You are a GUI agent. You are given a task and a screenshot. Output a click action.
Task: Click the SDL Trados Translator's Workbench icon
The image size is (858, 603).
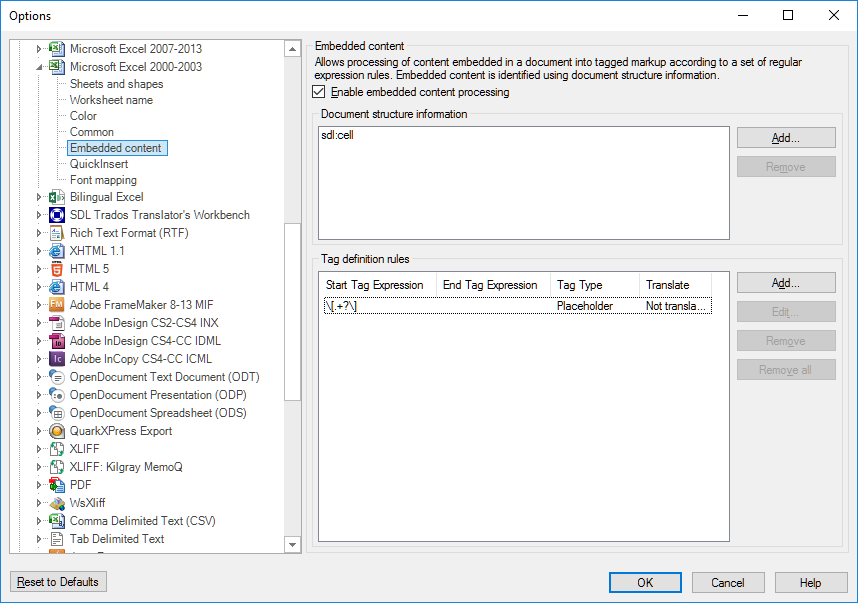(57, 215)
